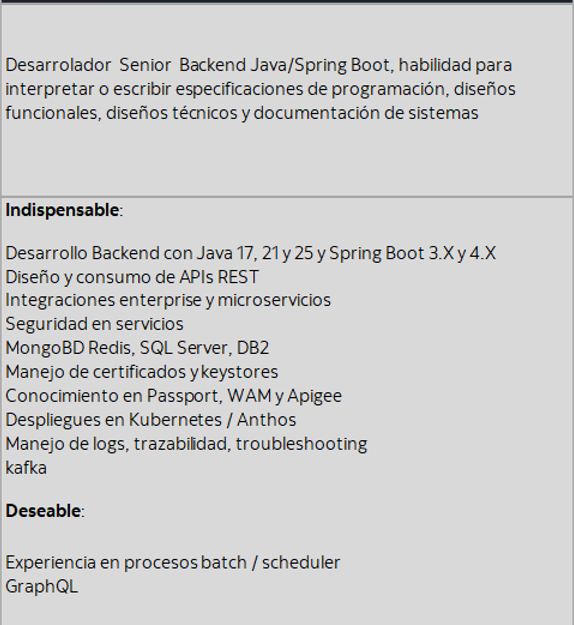
Task: Click 'Conocimiento en Passport, WAM y Apigee'
Action: click(173, 396)
